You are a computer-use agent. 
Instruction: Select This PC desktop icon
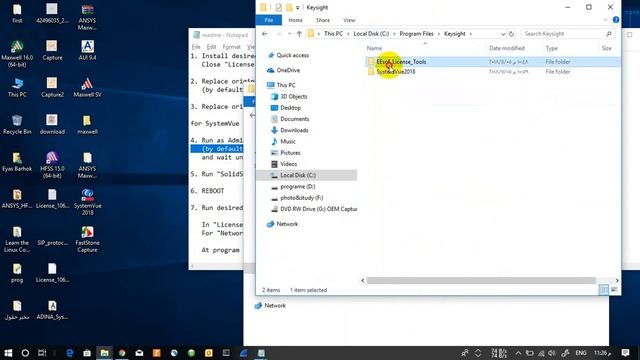click(x=17, y=87)
